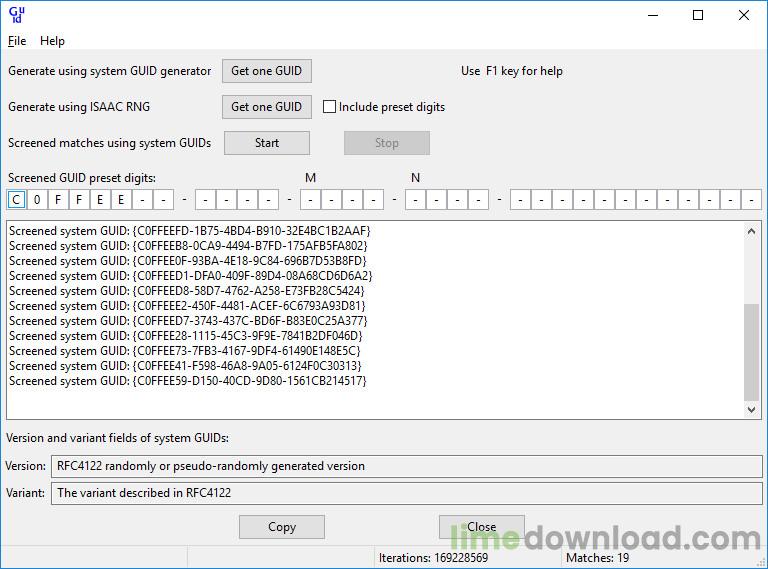Enable Include preset digits checkbox
The height and width of the screenshot is (569, 768).
click(x=329, y=107)
